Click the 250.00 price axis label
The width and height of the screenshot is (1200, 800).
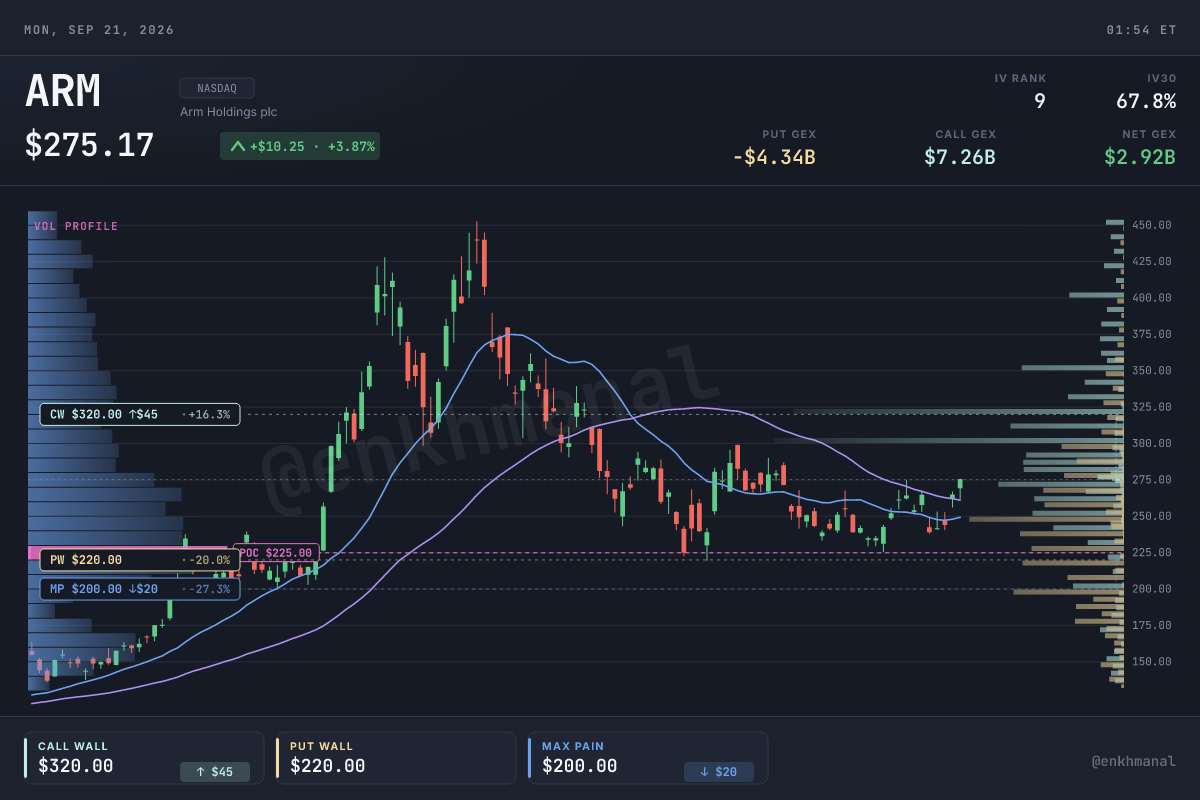(1151, 516)
